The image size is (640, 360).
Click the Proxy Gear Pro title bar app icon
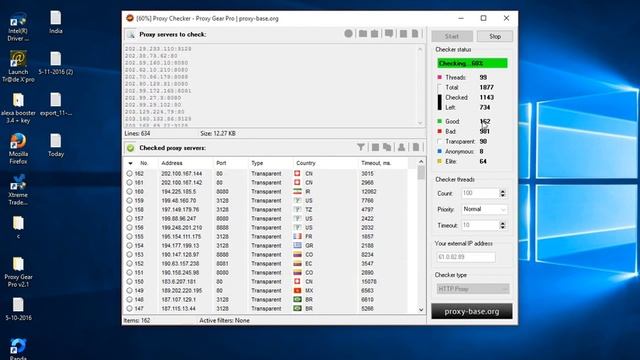click(130, 18)
